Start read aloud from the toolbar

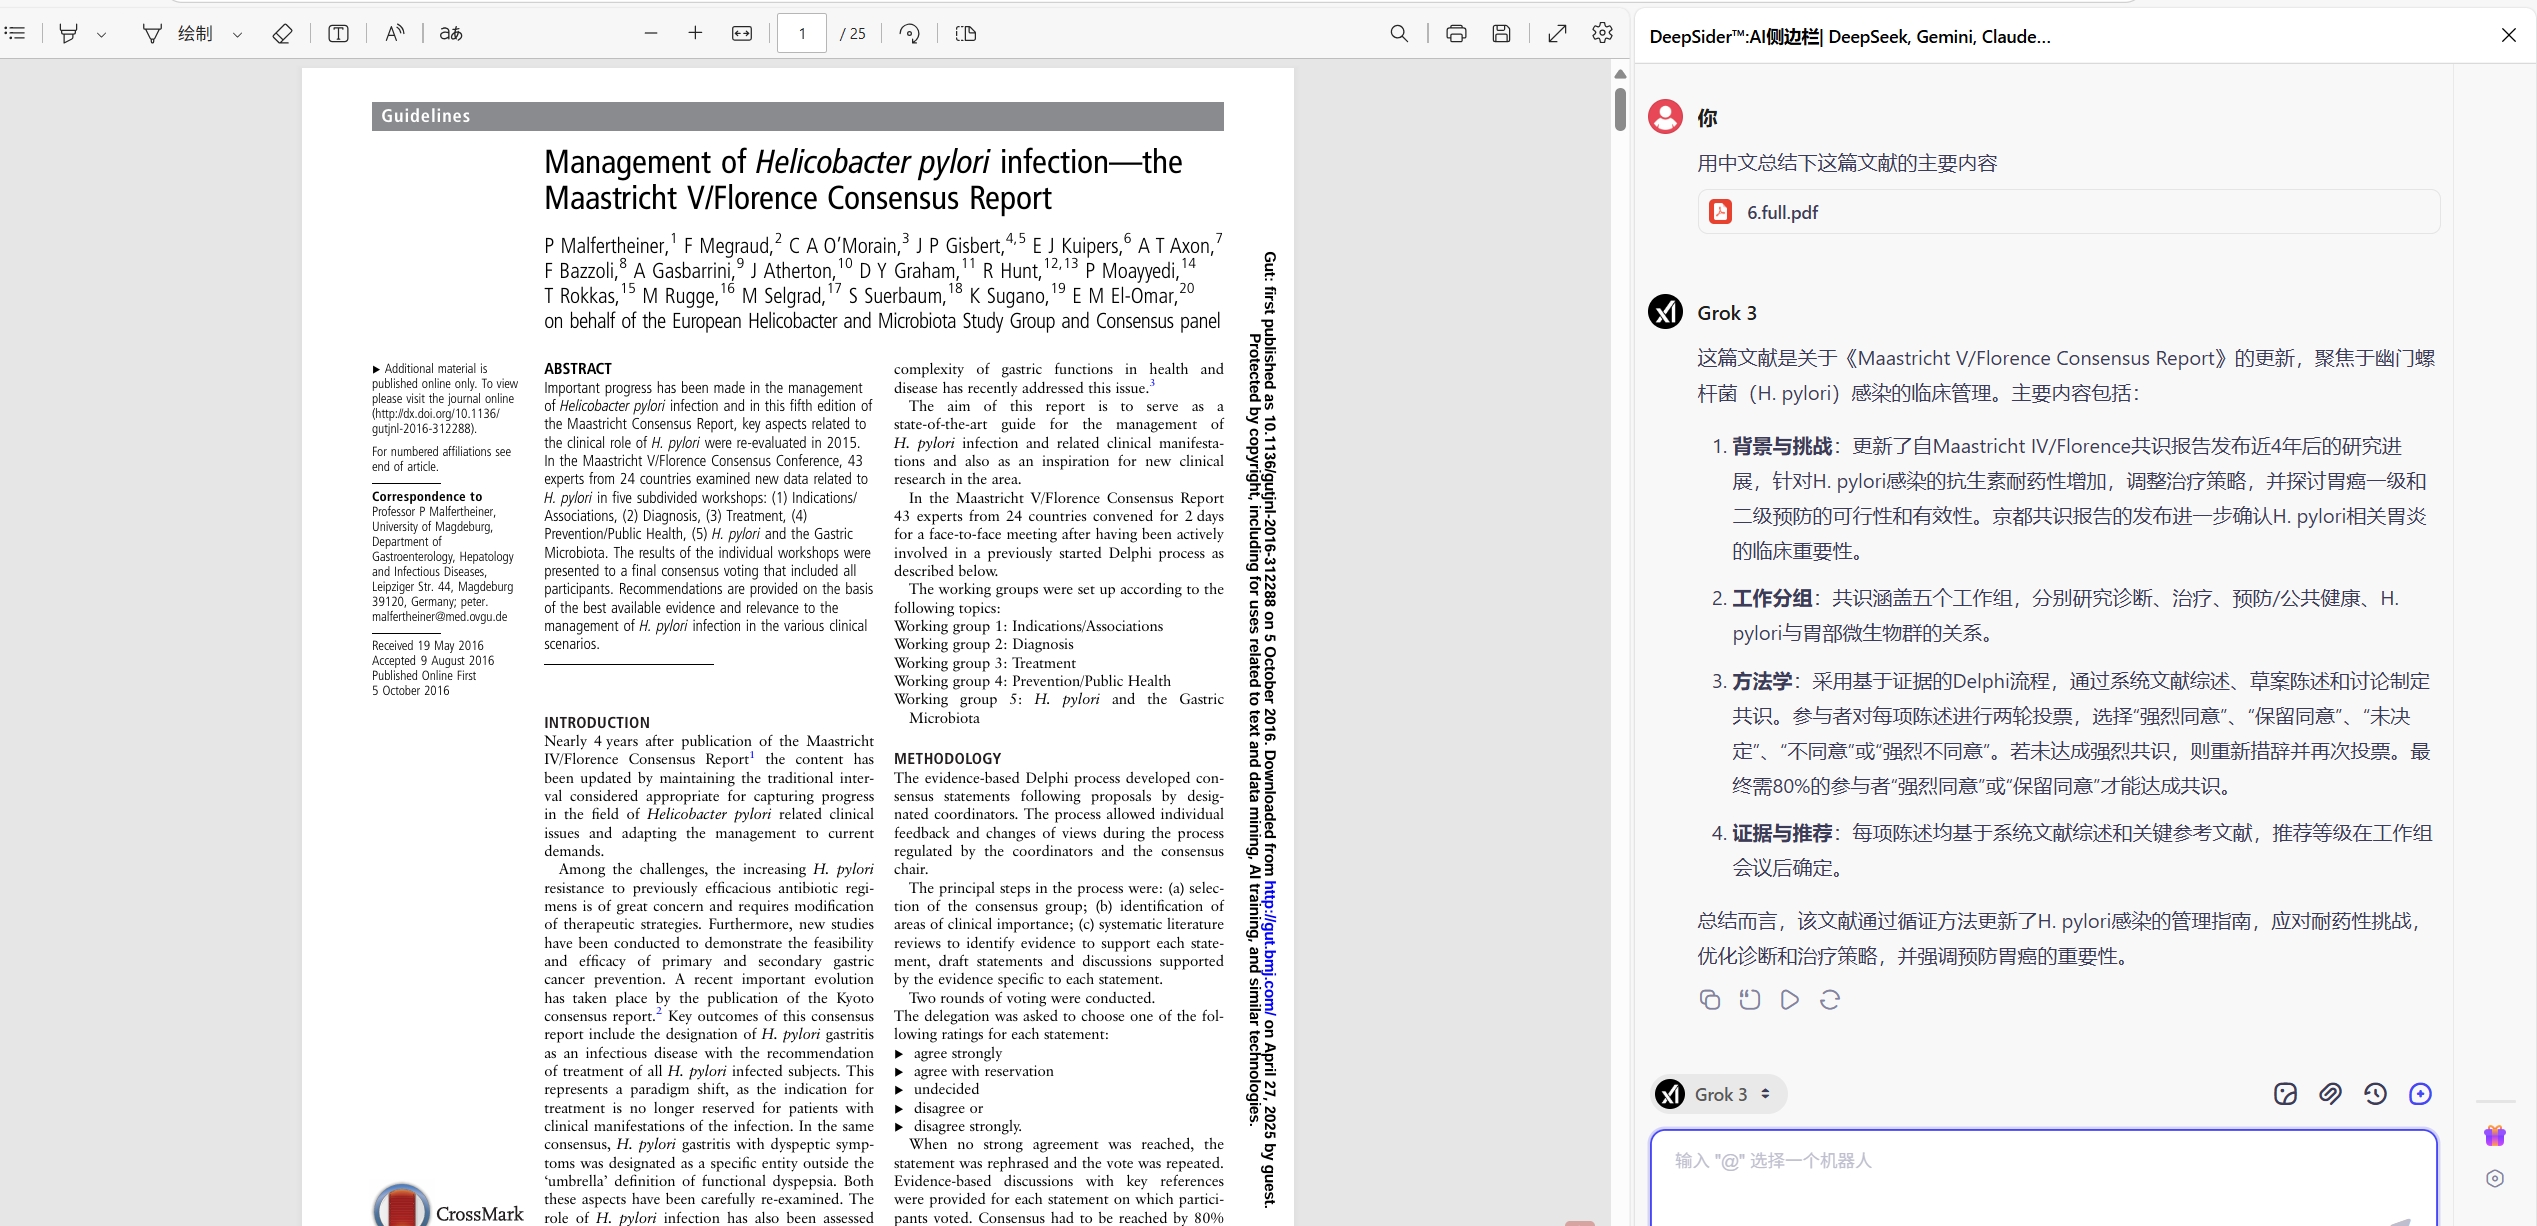(x=395, y=33)
